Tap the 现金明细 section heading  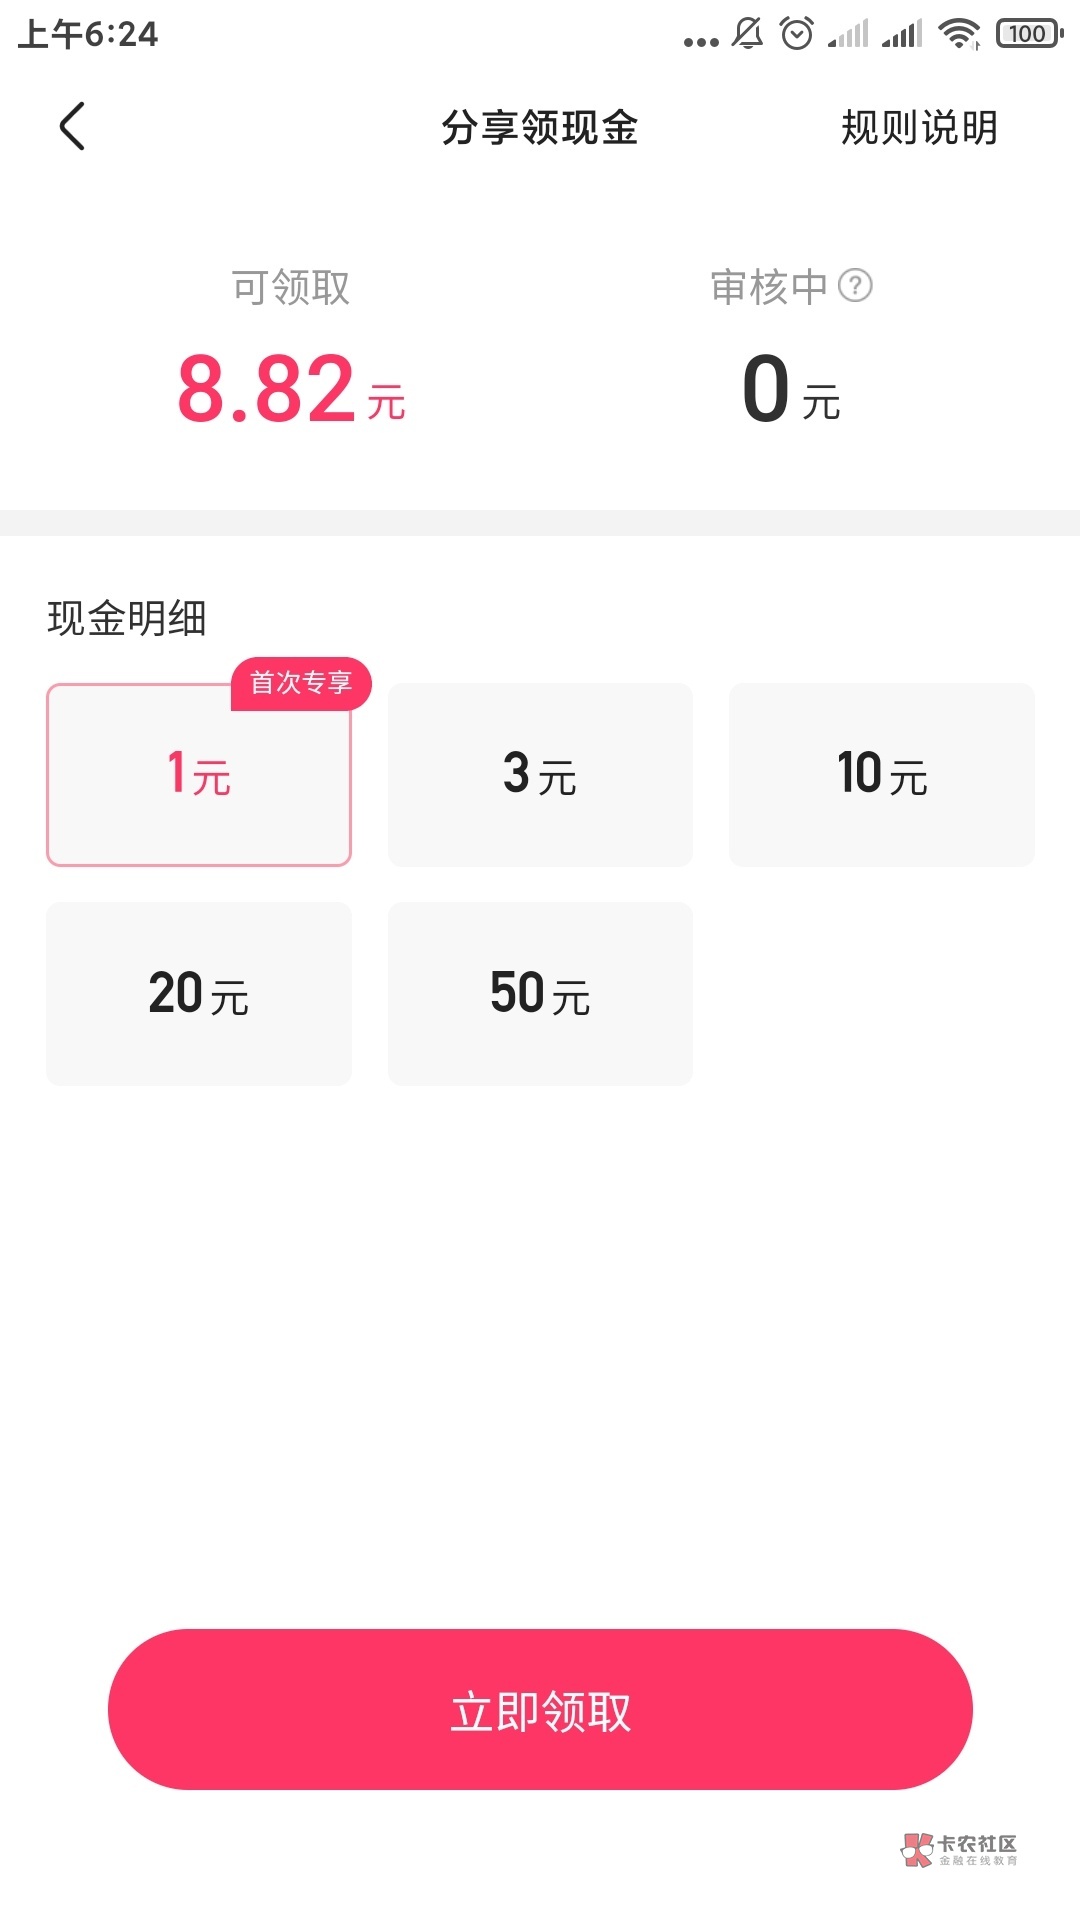[x=127, y=618]
